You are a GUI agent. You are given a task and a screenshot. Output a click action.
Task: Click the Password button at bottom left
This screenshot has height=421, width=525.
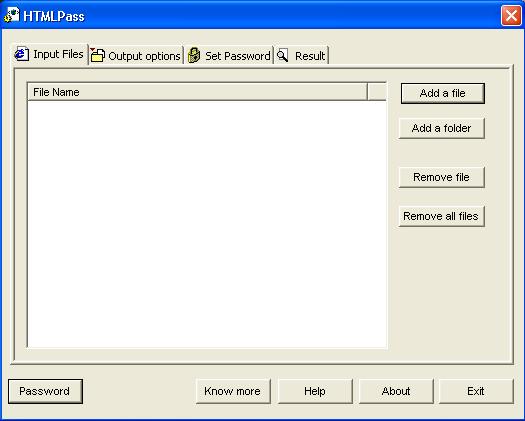pyautogui.click(x=46, y=391)
